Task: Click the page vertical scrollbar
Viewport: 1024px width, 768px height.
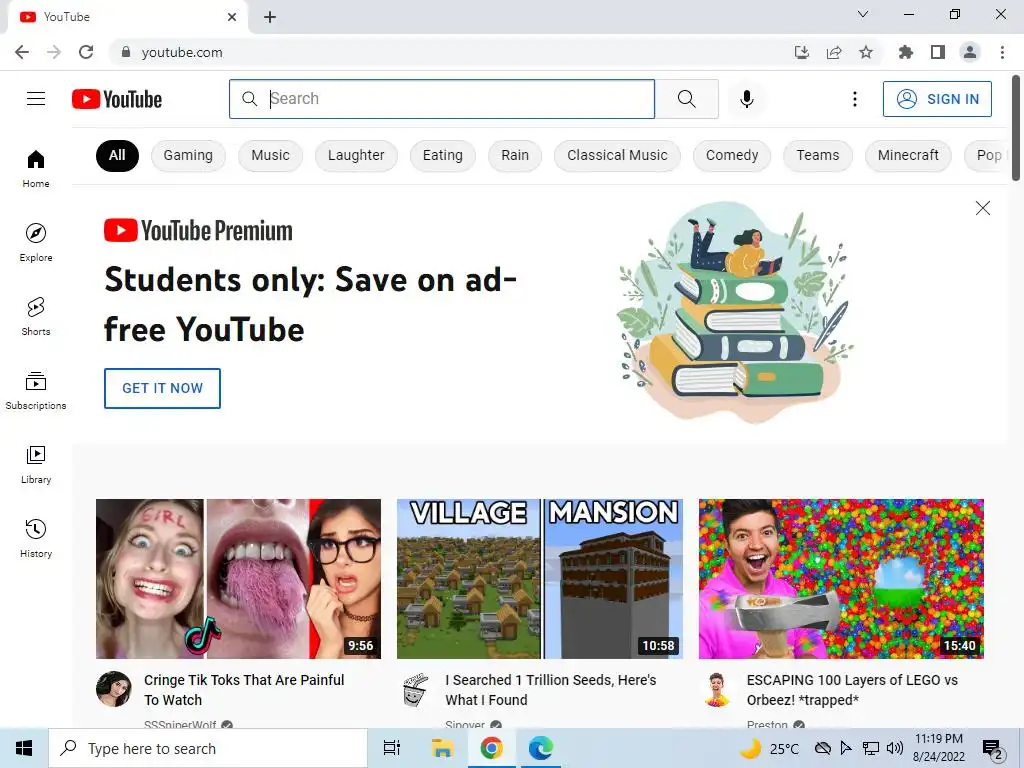Action: (x=1016, y=128)
